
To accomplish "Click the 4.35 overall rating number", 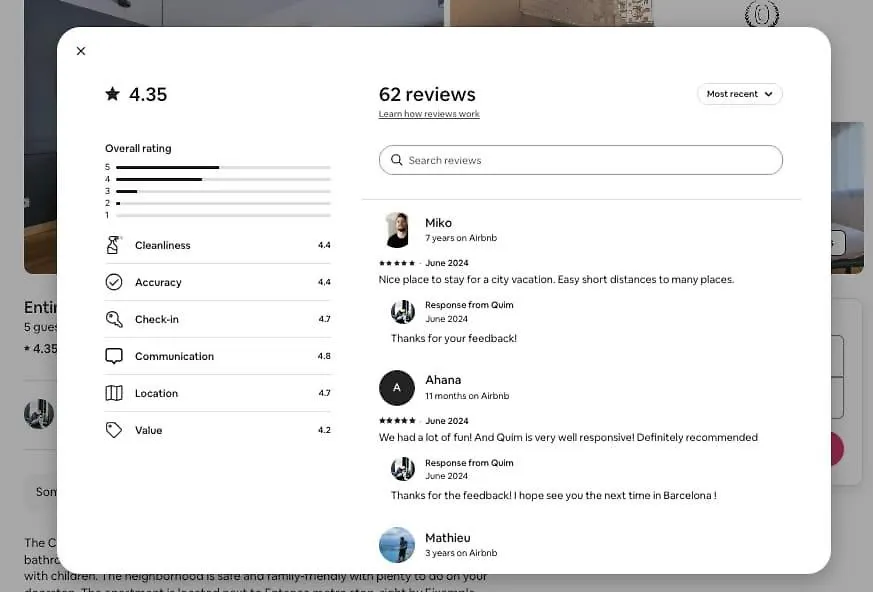I will (148, 94).
